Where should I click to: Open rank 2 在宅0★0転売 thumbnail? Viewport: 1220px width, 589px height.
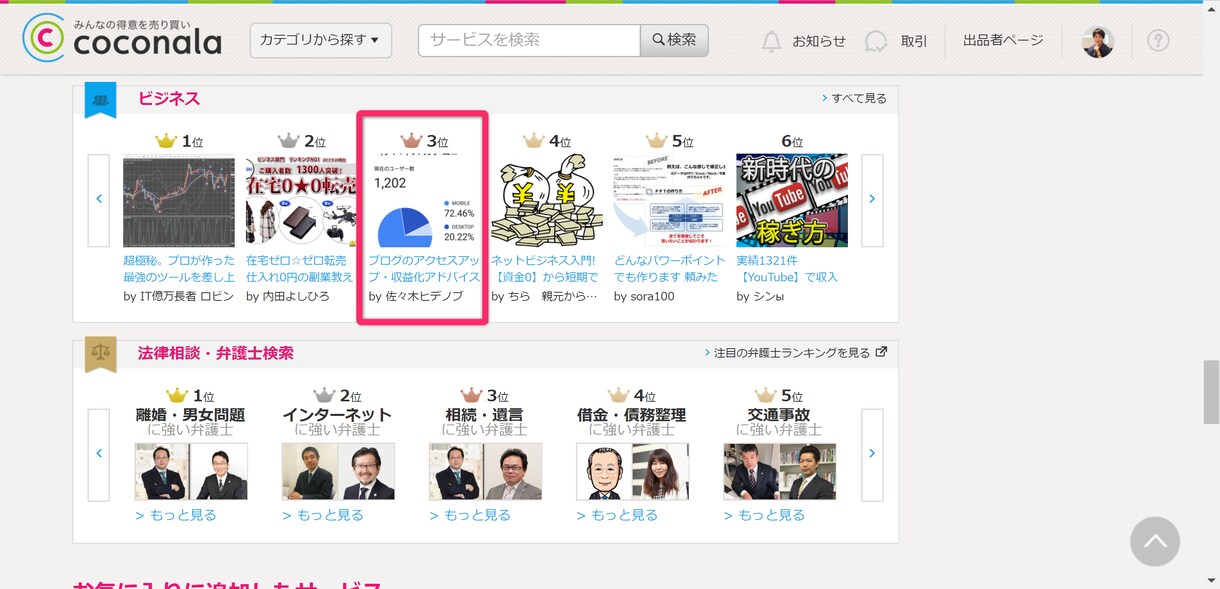[301, 200]
